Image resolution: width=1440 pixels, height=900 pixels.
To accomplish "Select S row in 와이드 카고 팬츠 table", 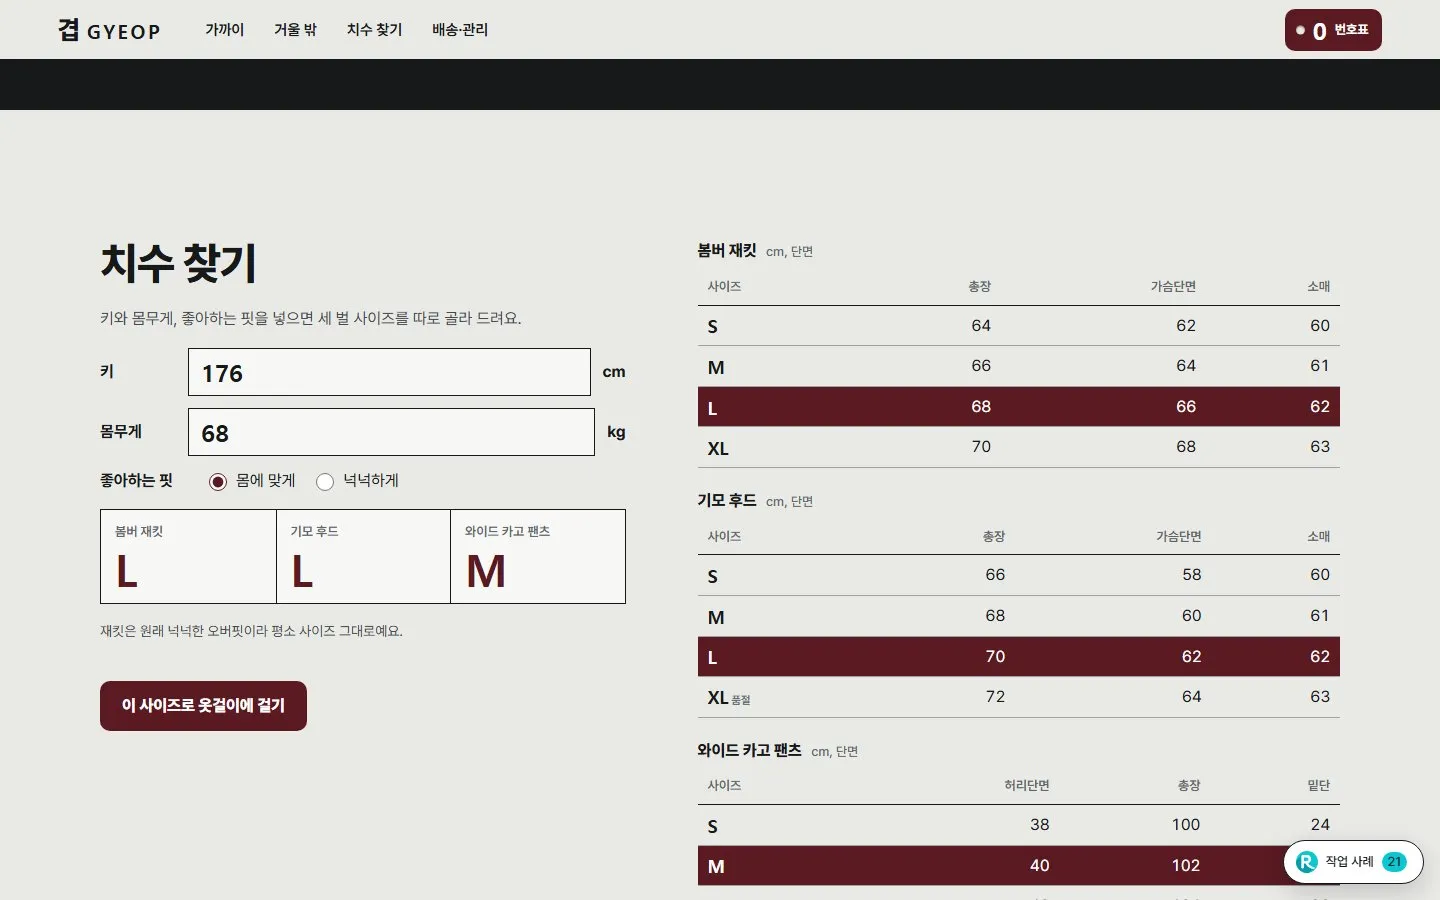I will tap(1018, 825).
